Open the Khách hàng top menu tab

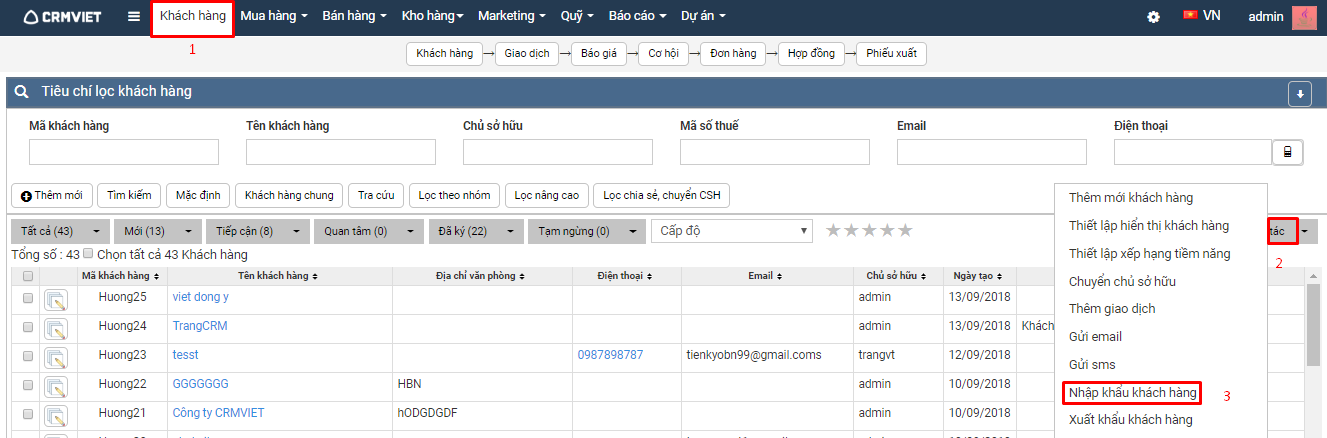(192, 16)
